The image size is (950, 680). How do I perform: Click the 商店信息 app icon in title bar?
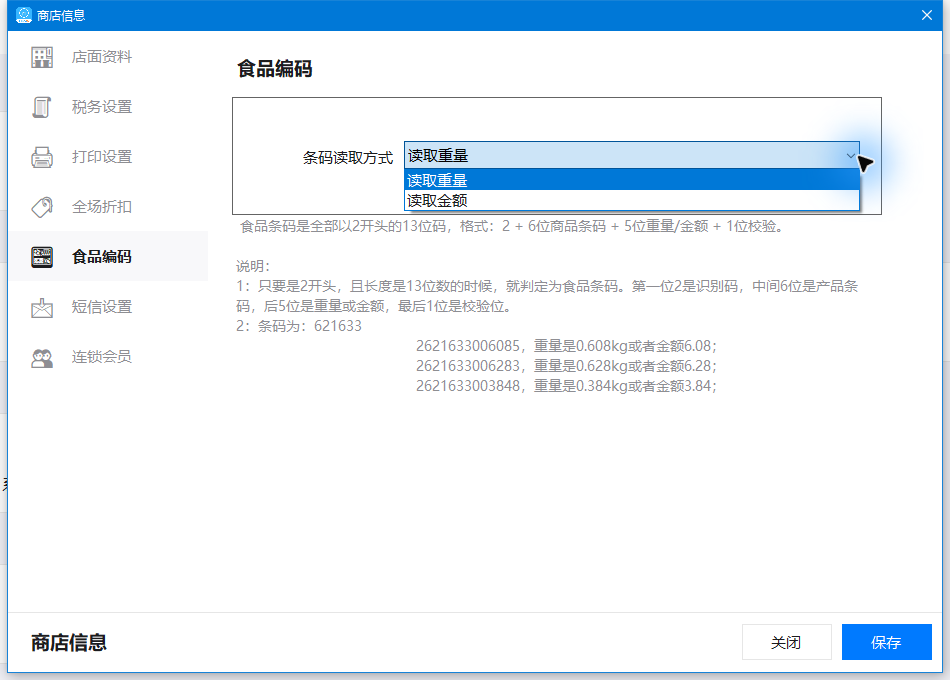(x=24, y=15)
